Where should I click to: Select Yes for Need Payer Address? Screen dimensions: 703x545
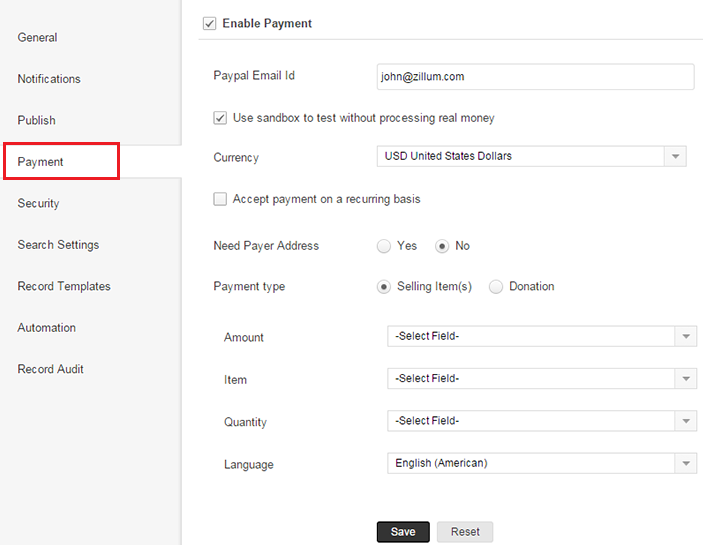(x=383, y=246)
